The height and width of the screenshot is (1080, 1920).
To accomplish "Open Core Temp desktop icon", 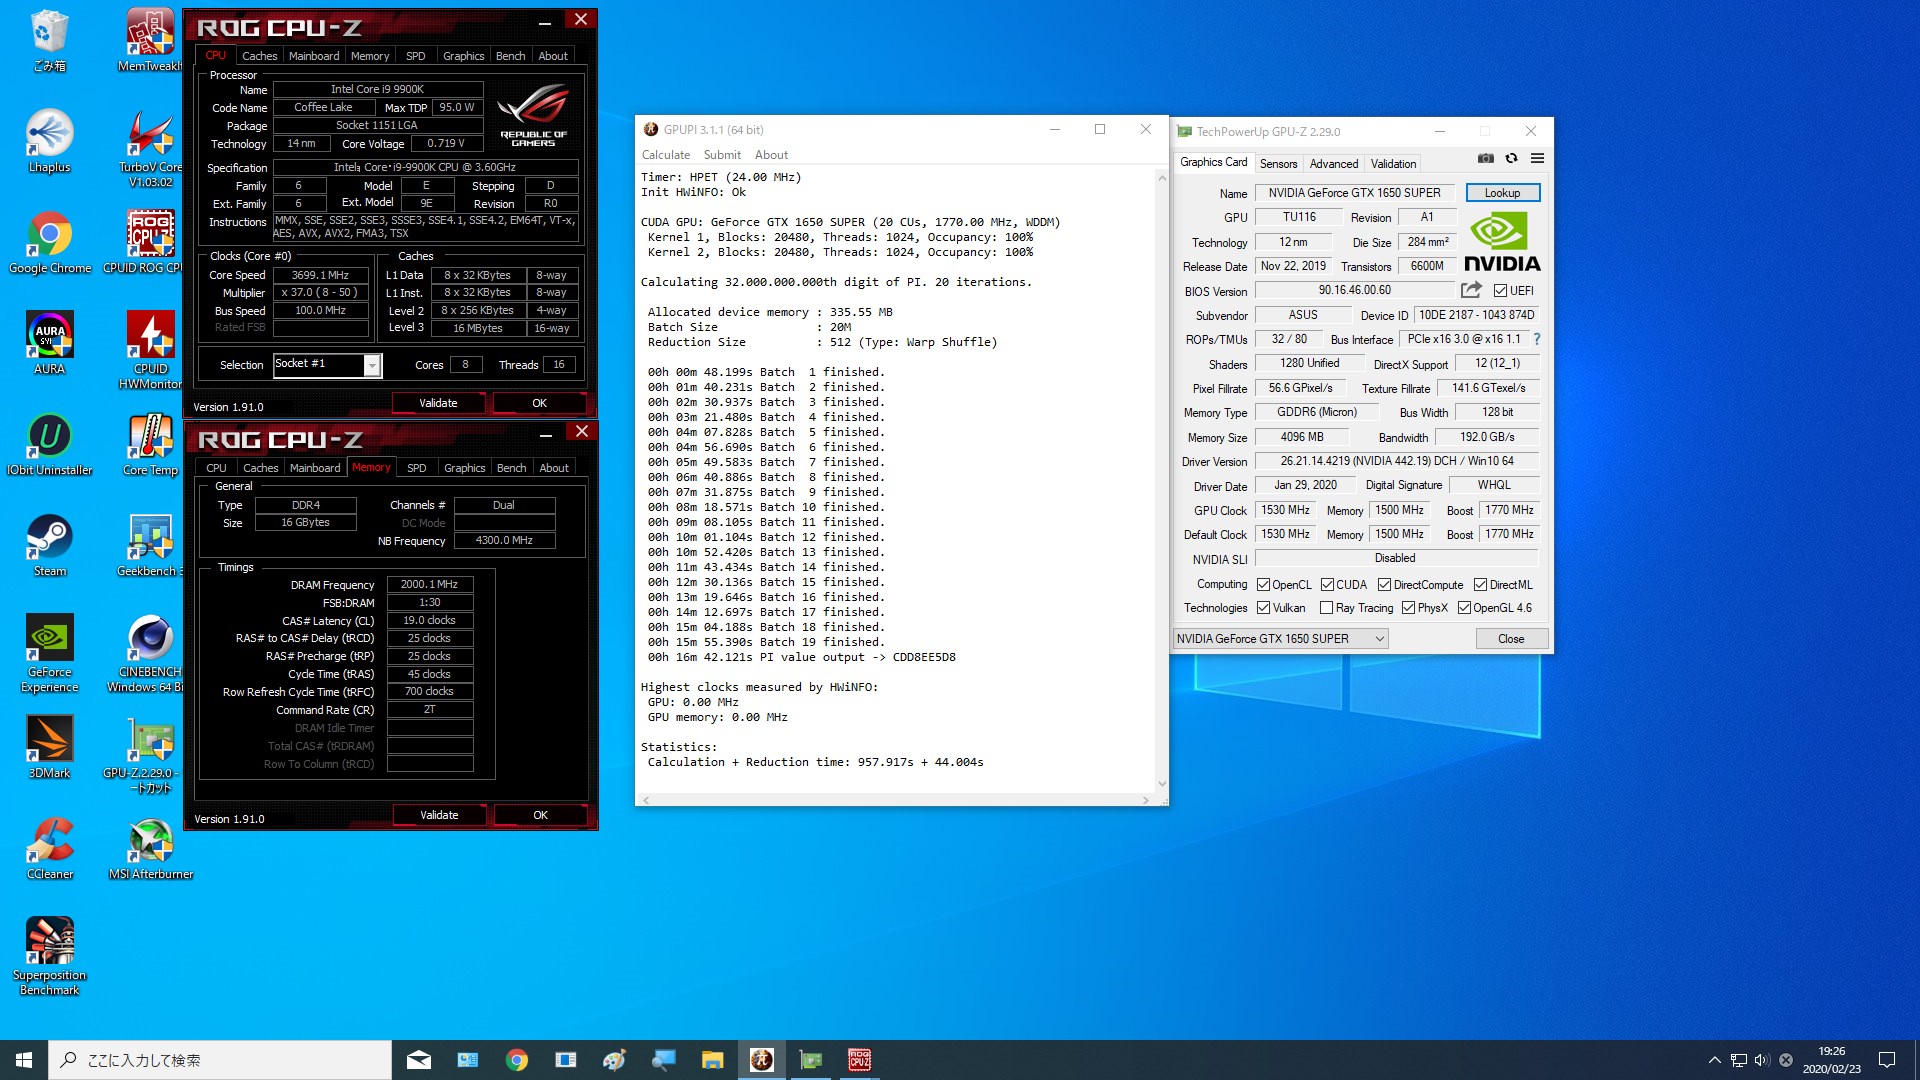I will [150, 445].
